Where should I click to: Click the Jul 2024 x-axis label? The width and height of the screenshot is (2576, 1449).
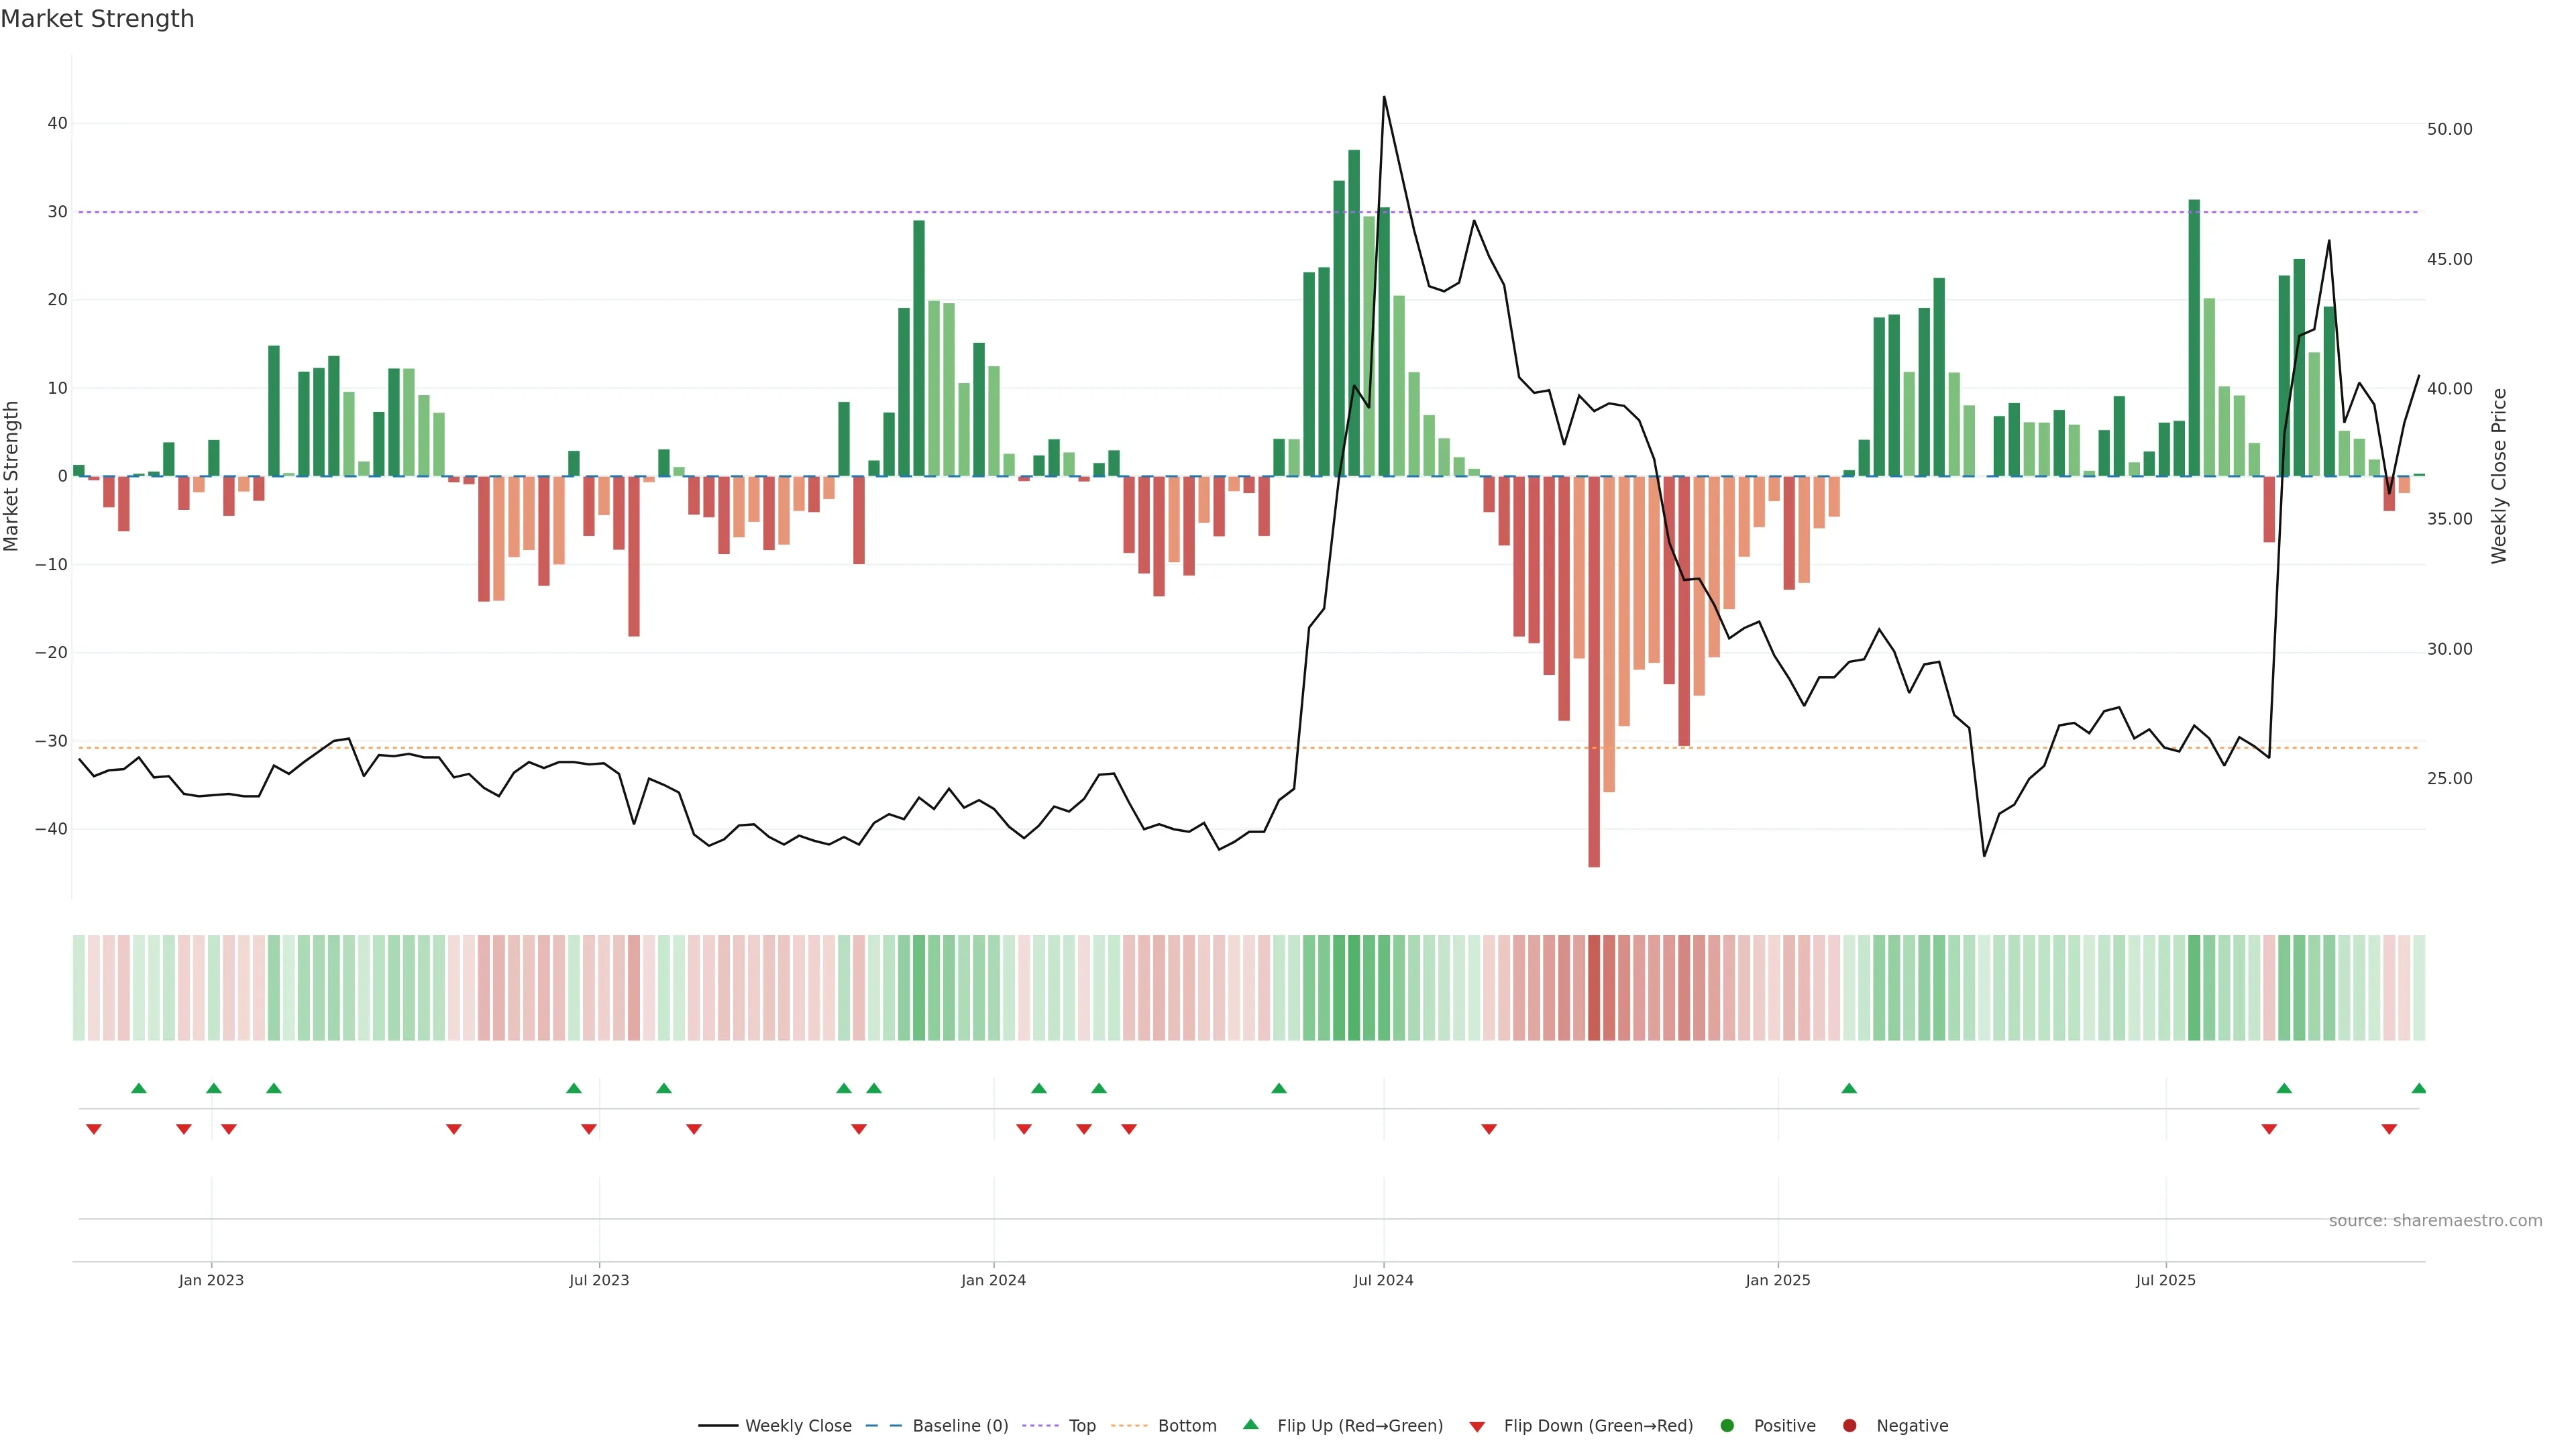click(x=1383, y=1280)
